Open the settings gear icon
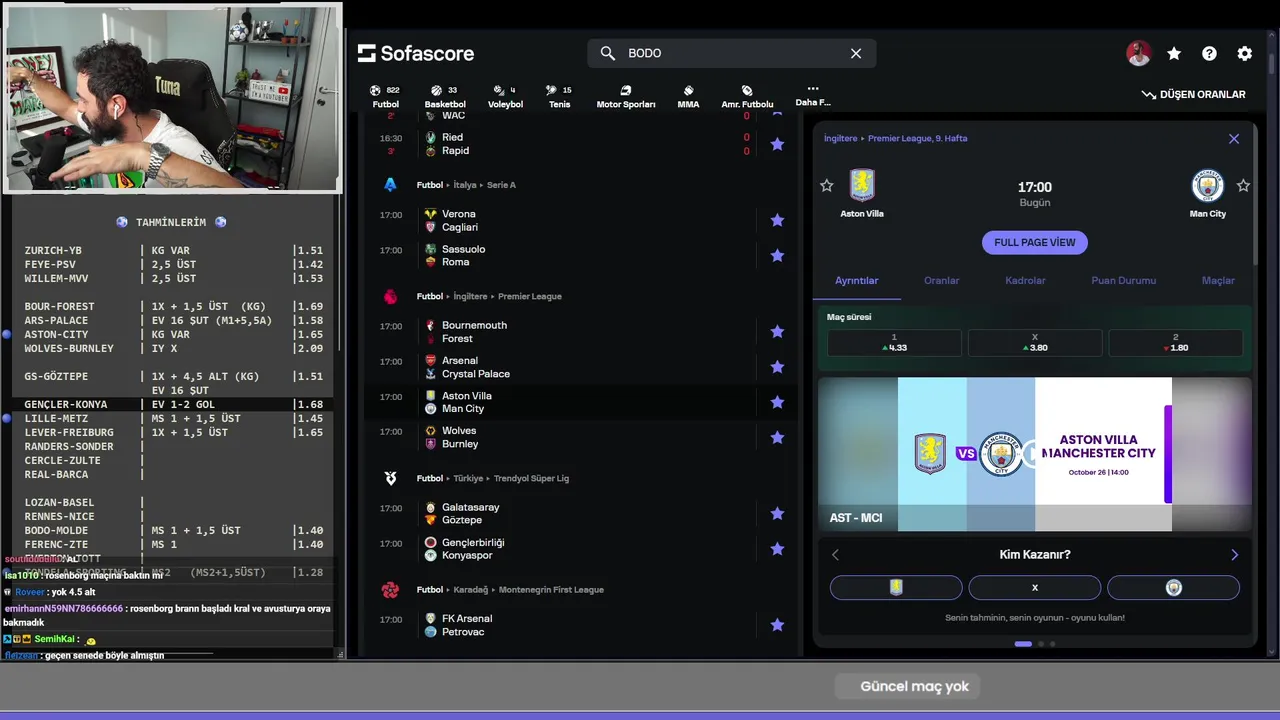The height and width of the screenshot is (720, 1280). click(x=1244, y=54)
